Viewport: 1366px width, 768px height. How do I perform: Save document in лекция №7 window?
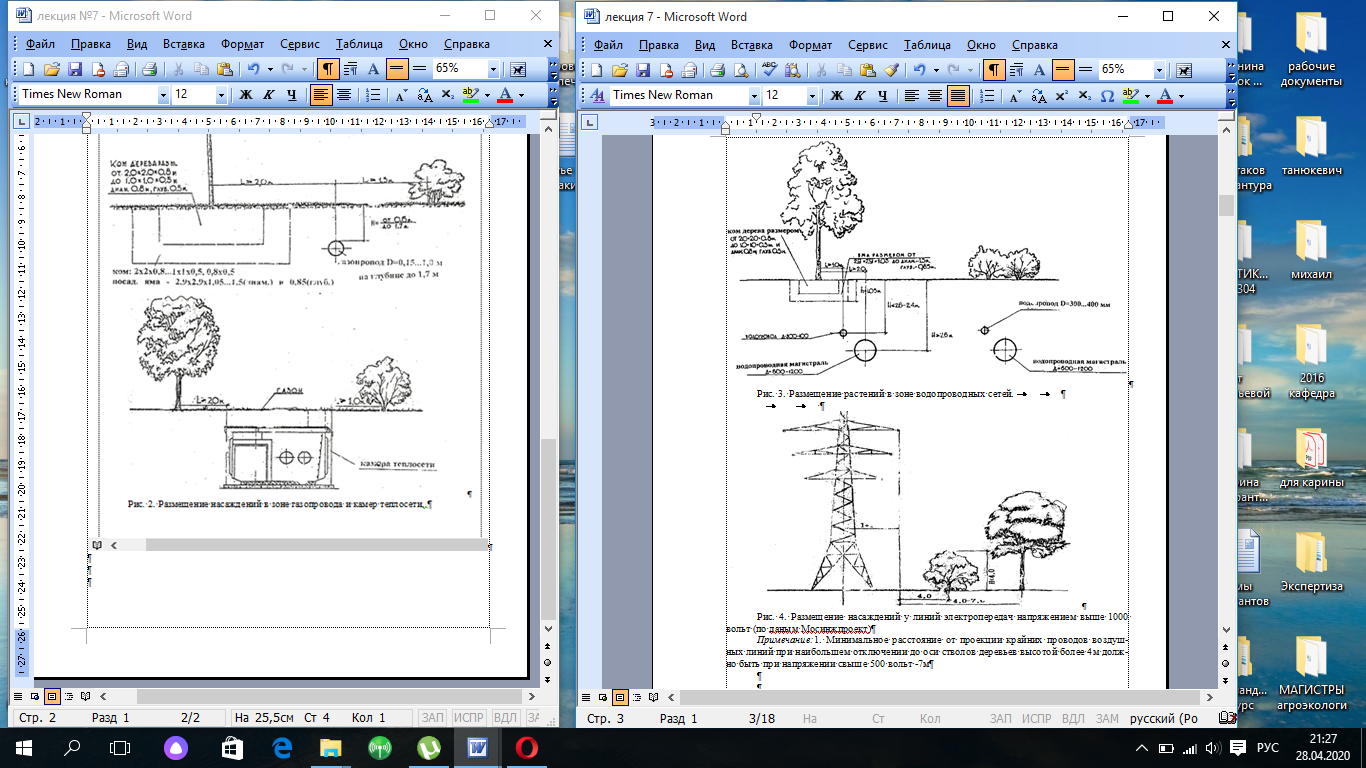(x=73, y=69)
